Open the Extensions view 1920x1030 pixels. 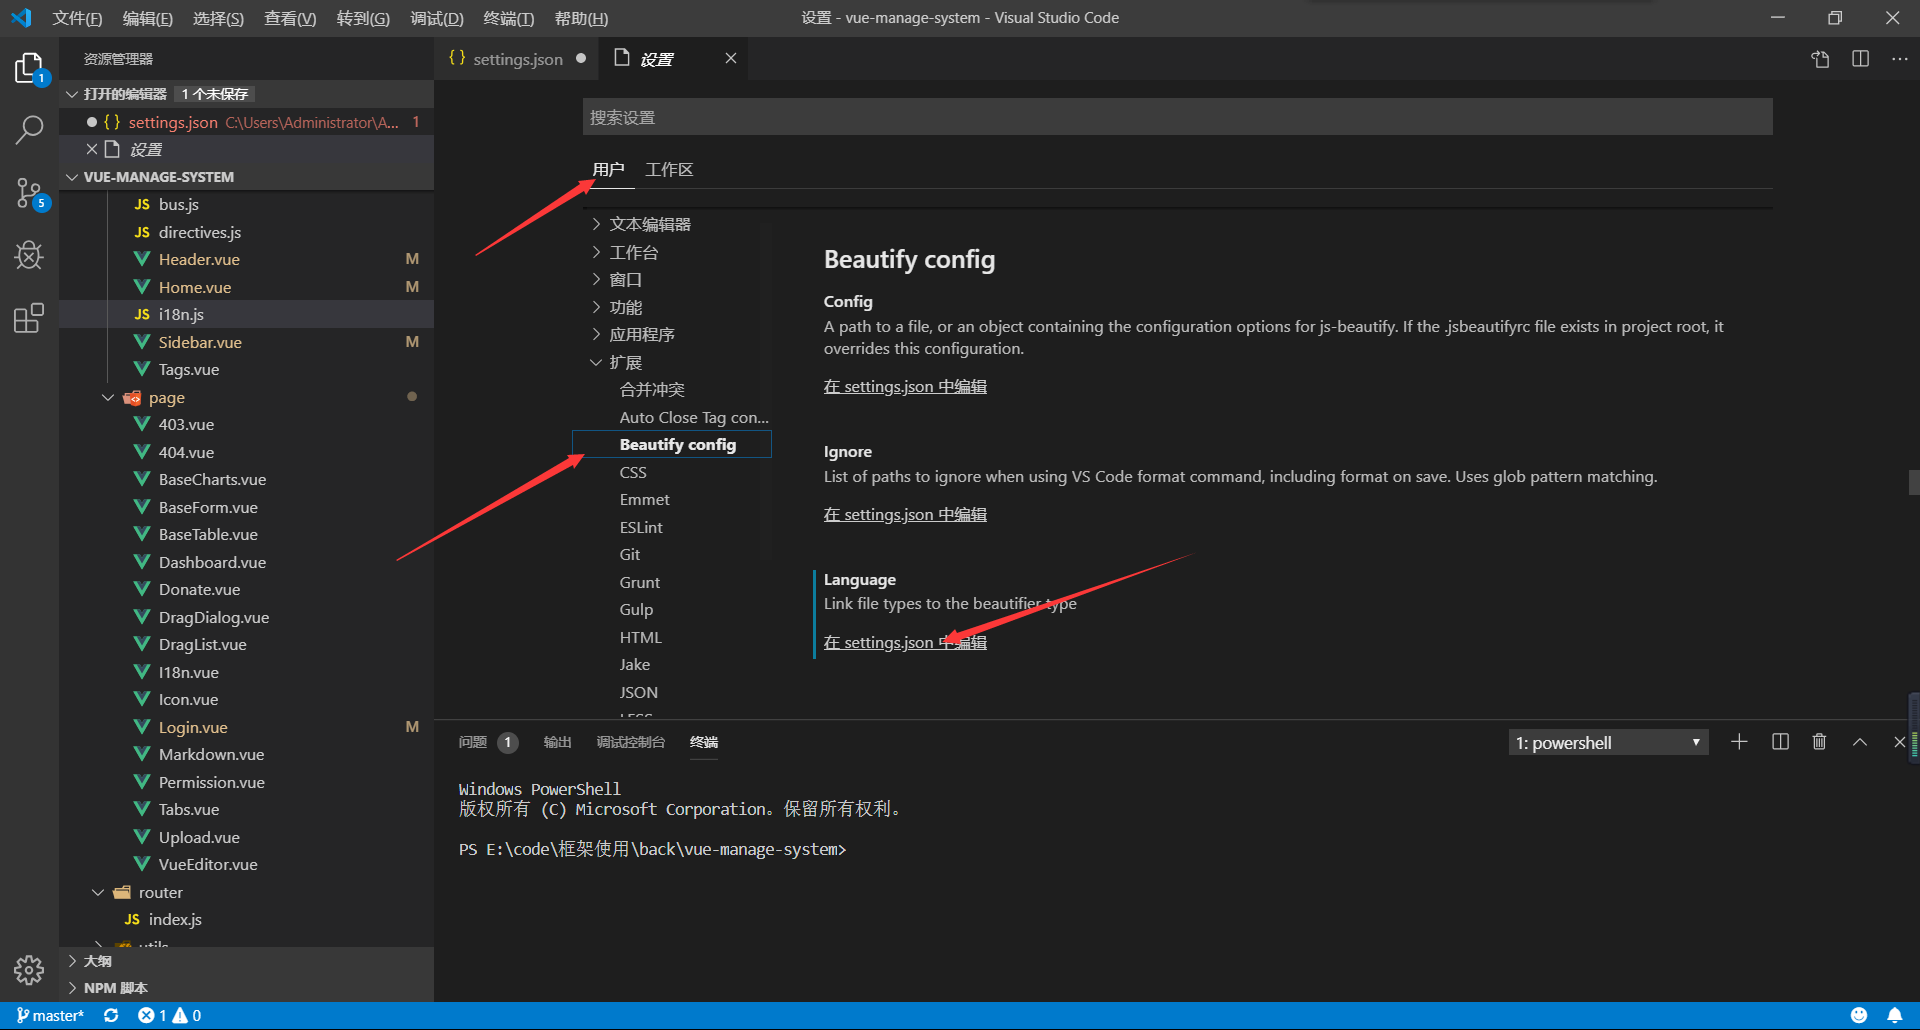[x=29, y=317]
